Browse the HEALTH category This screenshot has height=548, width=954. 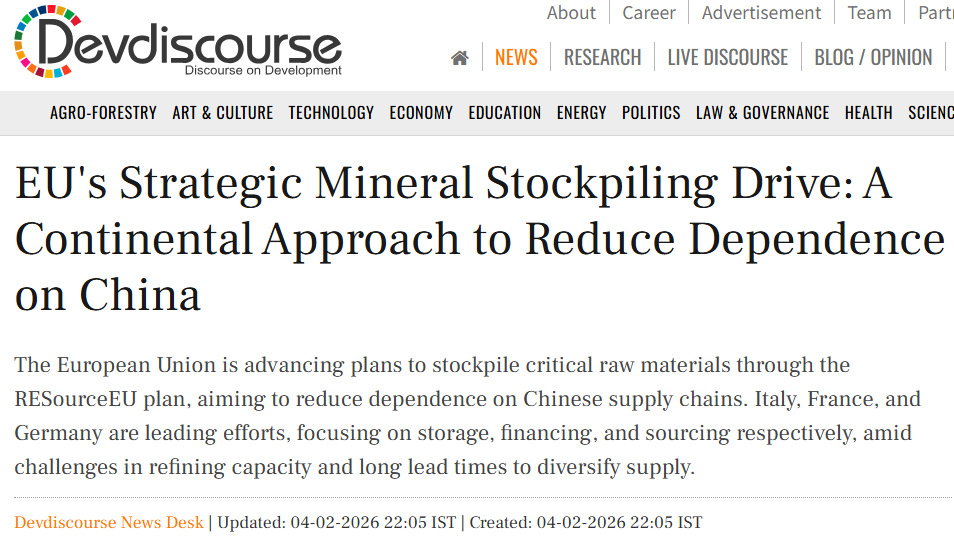coord(868,113)
